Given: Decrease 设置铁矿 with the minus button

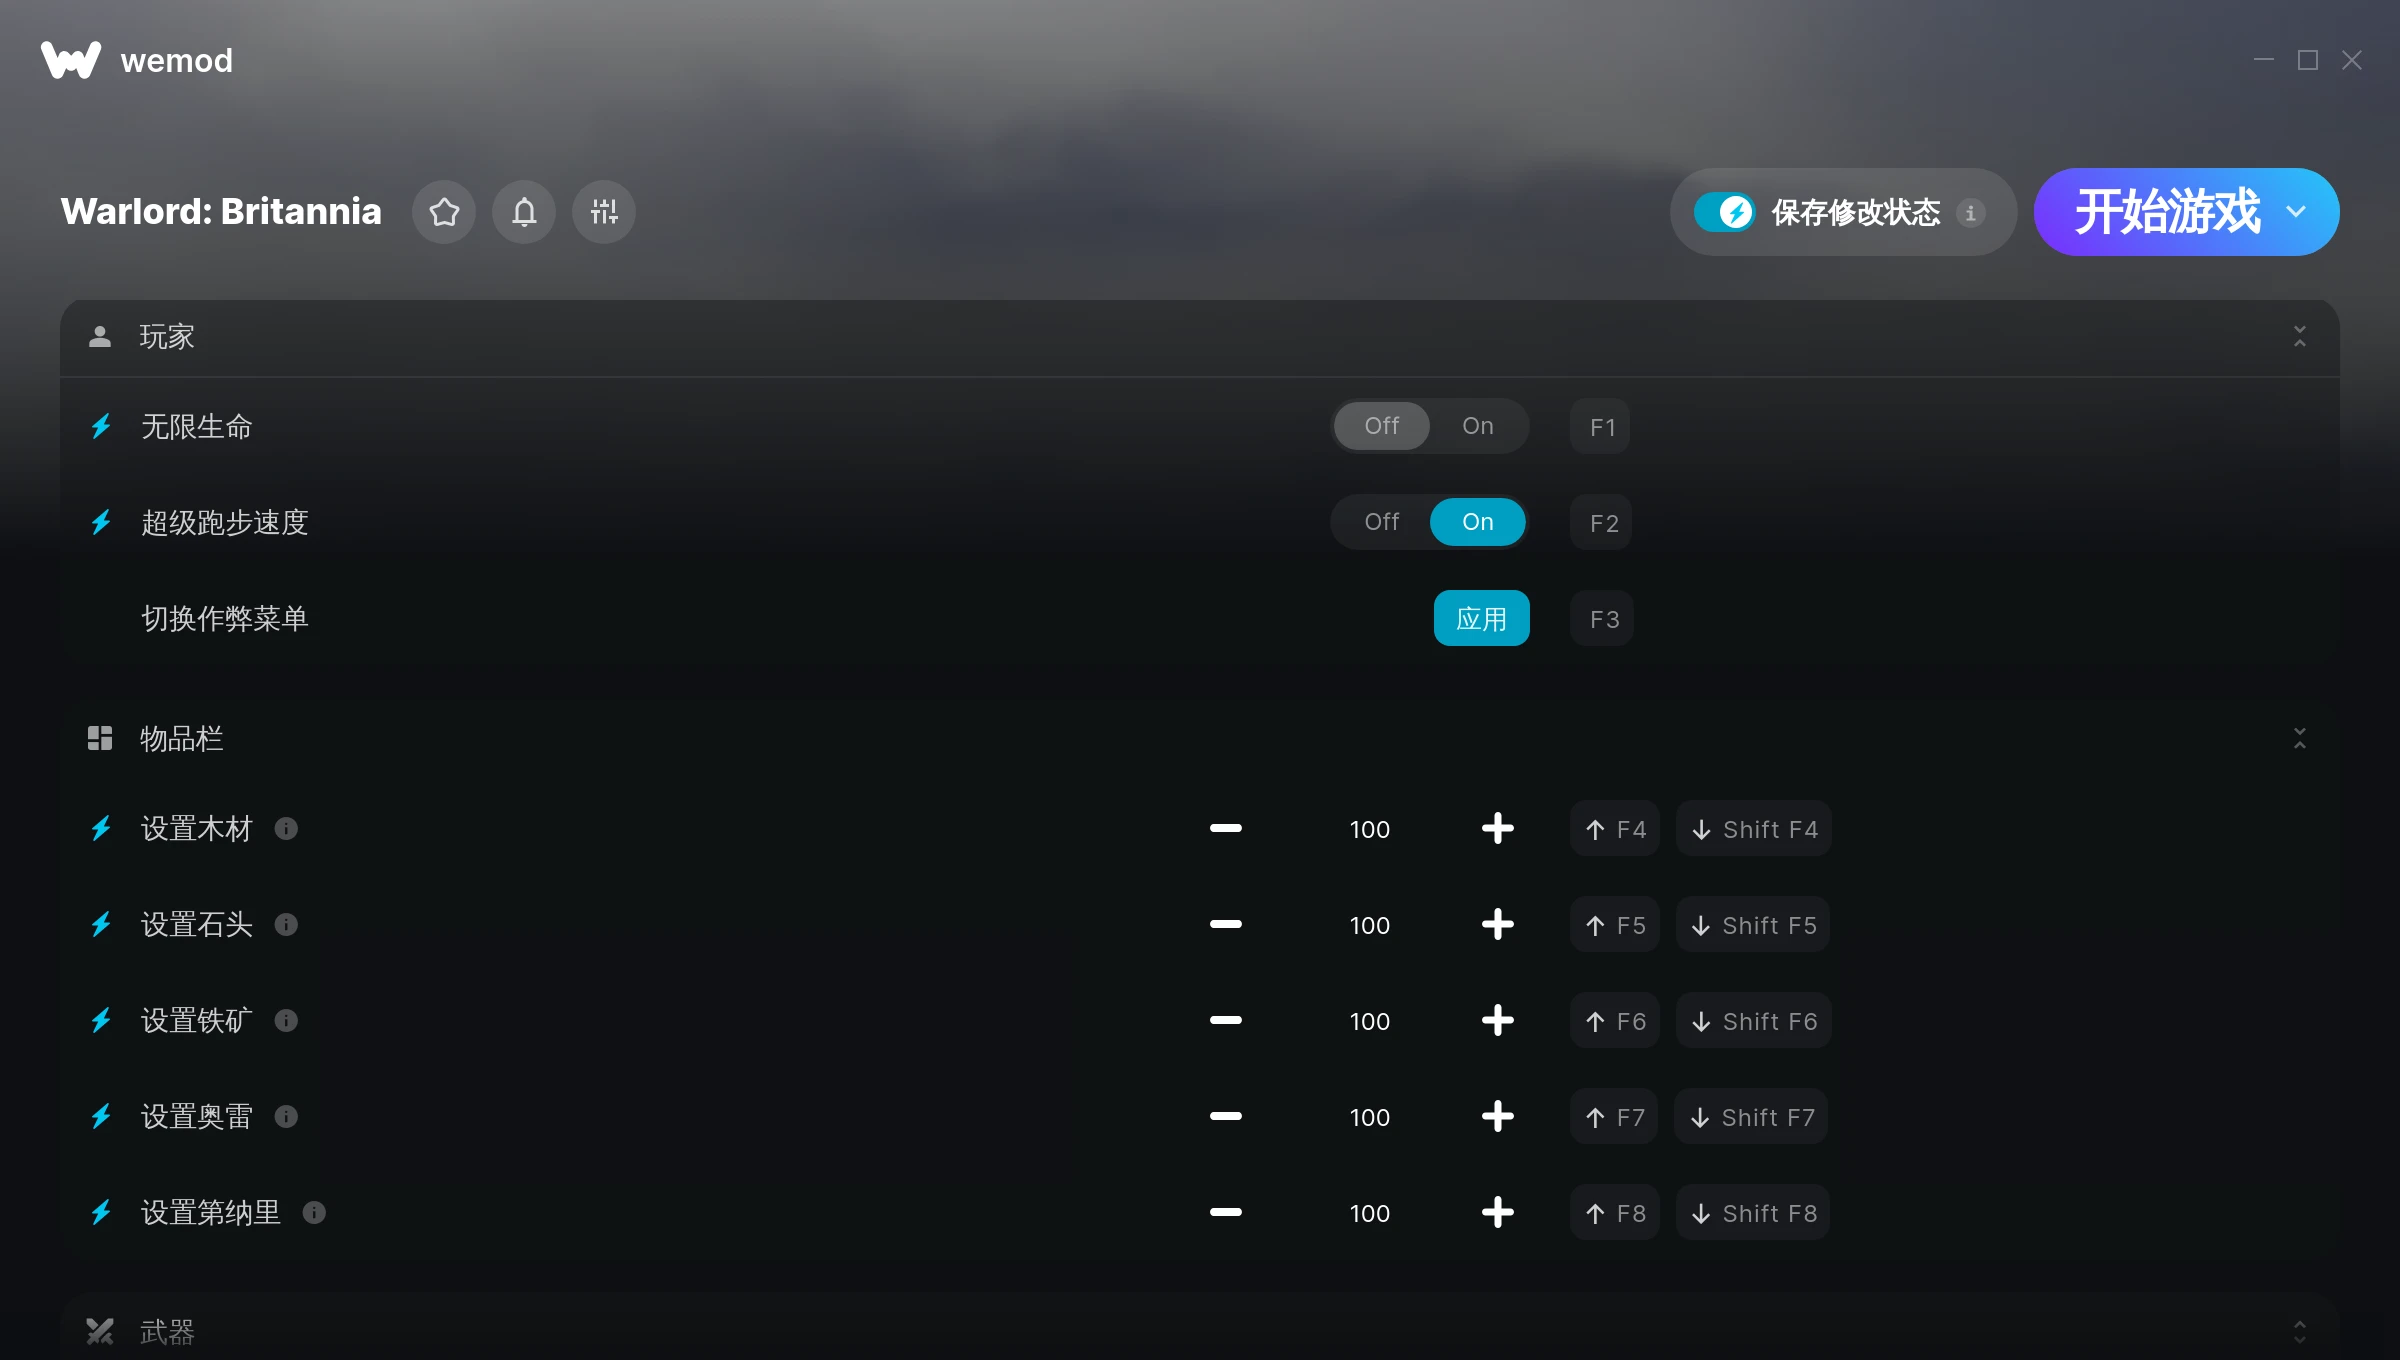Looking at the screenshot, I should tap(1225, 1021).
